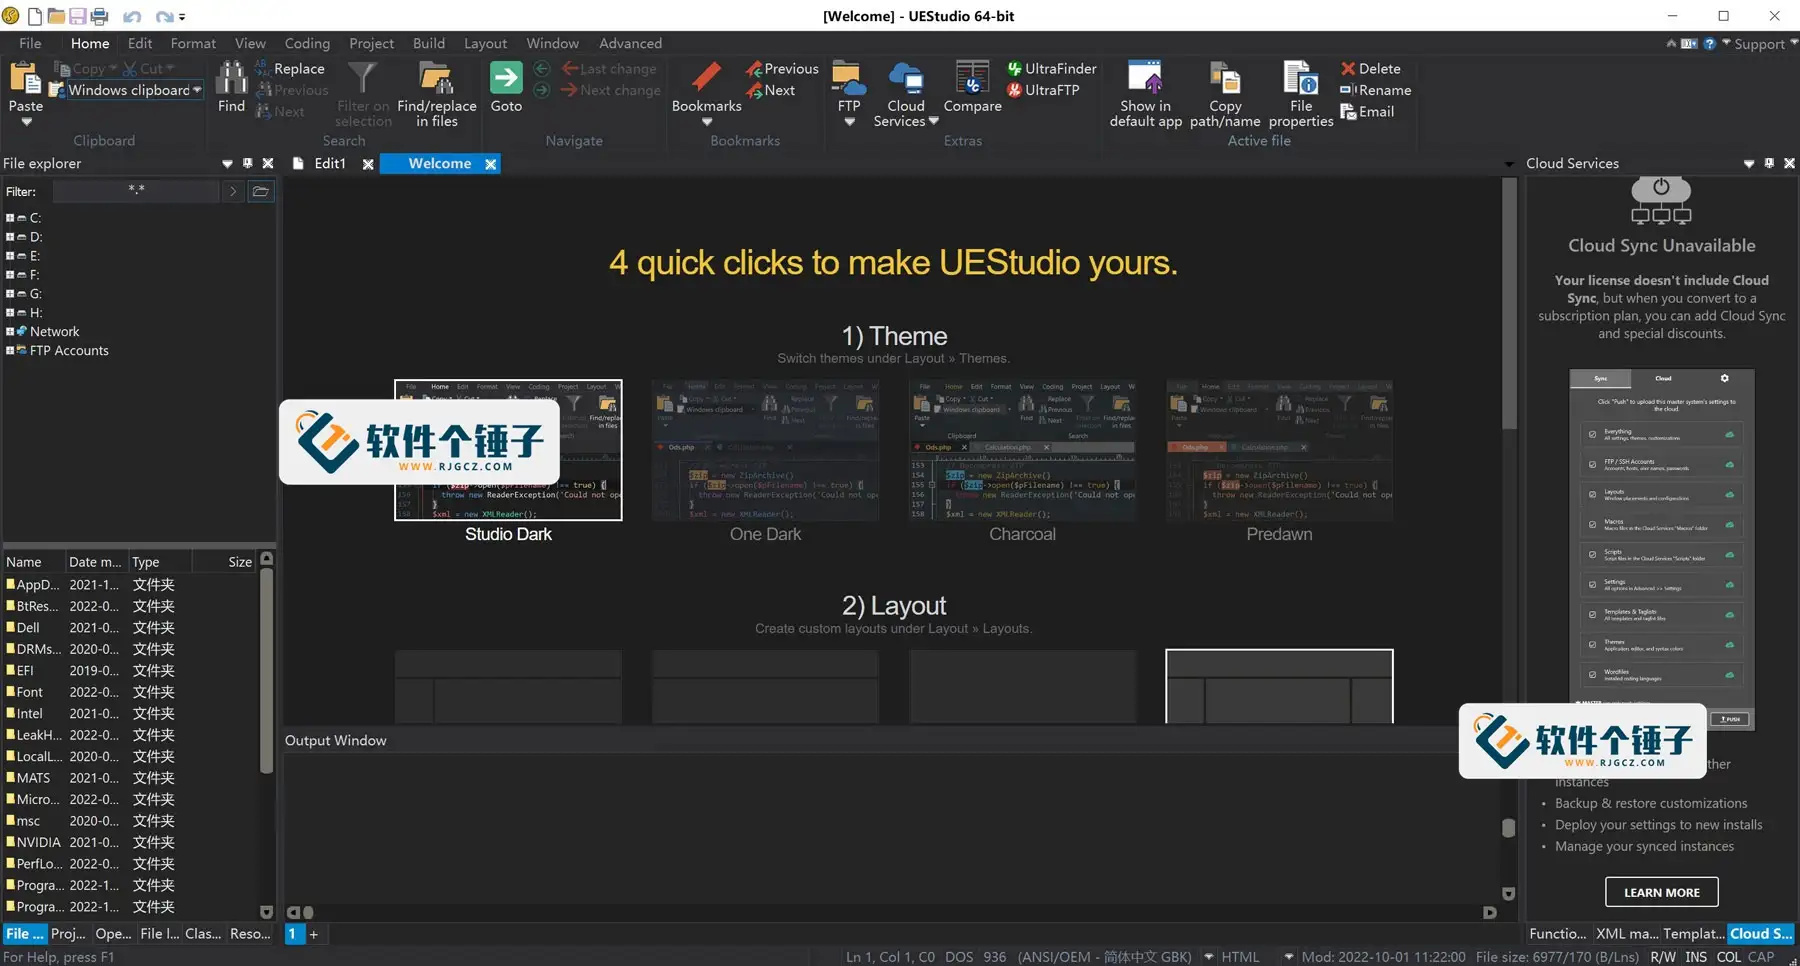The width and height of the screenshot is (1800, 966).
Task: Switch to the Edit1 document tab
Action: click(x=329, y=163)
